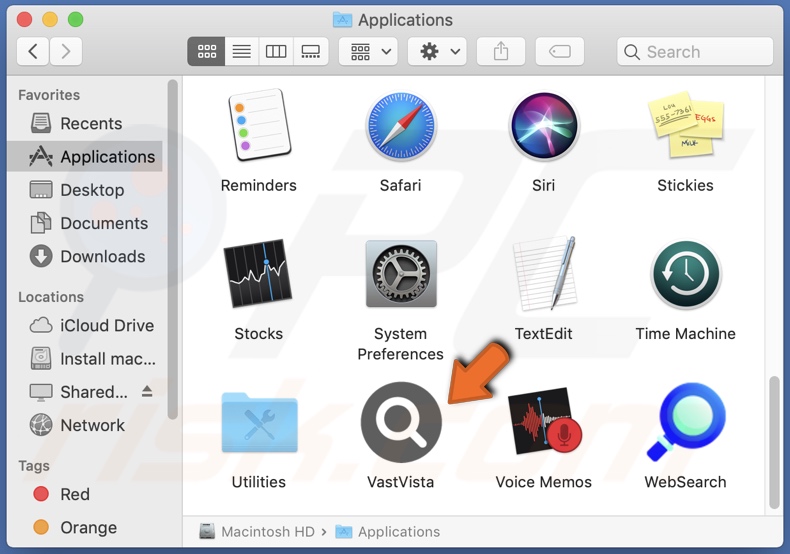
Task: Select the Safari compass icon
Action: click(401, 126)
